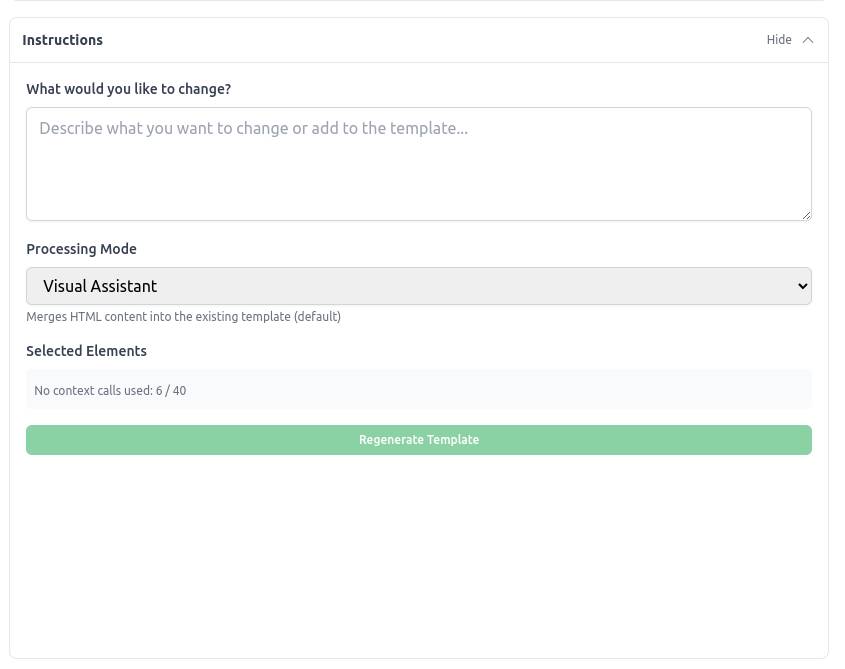Click the "What would you like to change?" label

pos(128,89)
